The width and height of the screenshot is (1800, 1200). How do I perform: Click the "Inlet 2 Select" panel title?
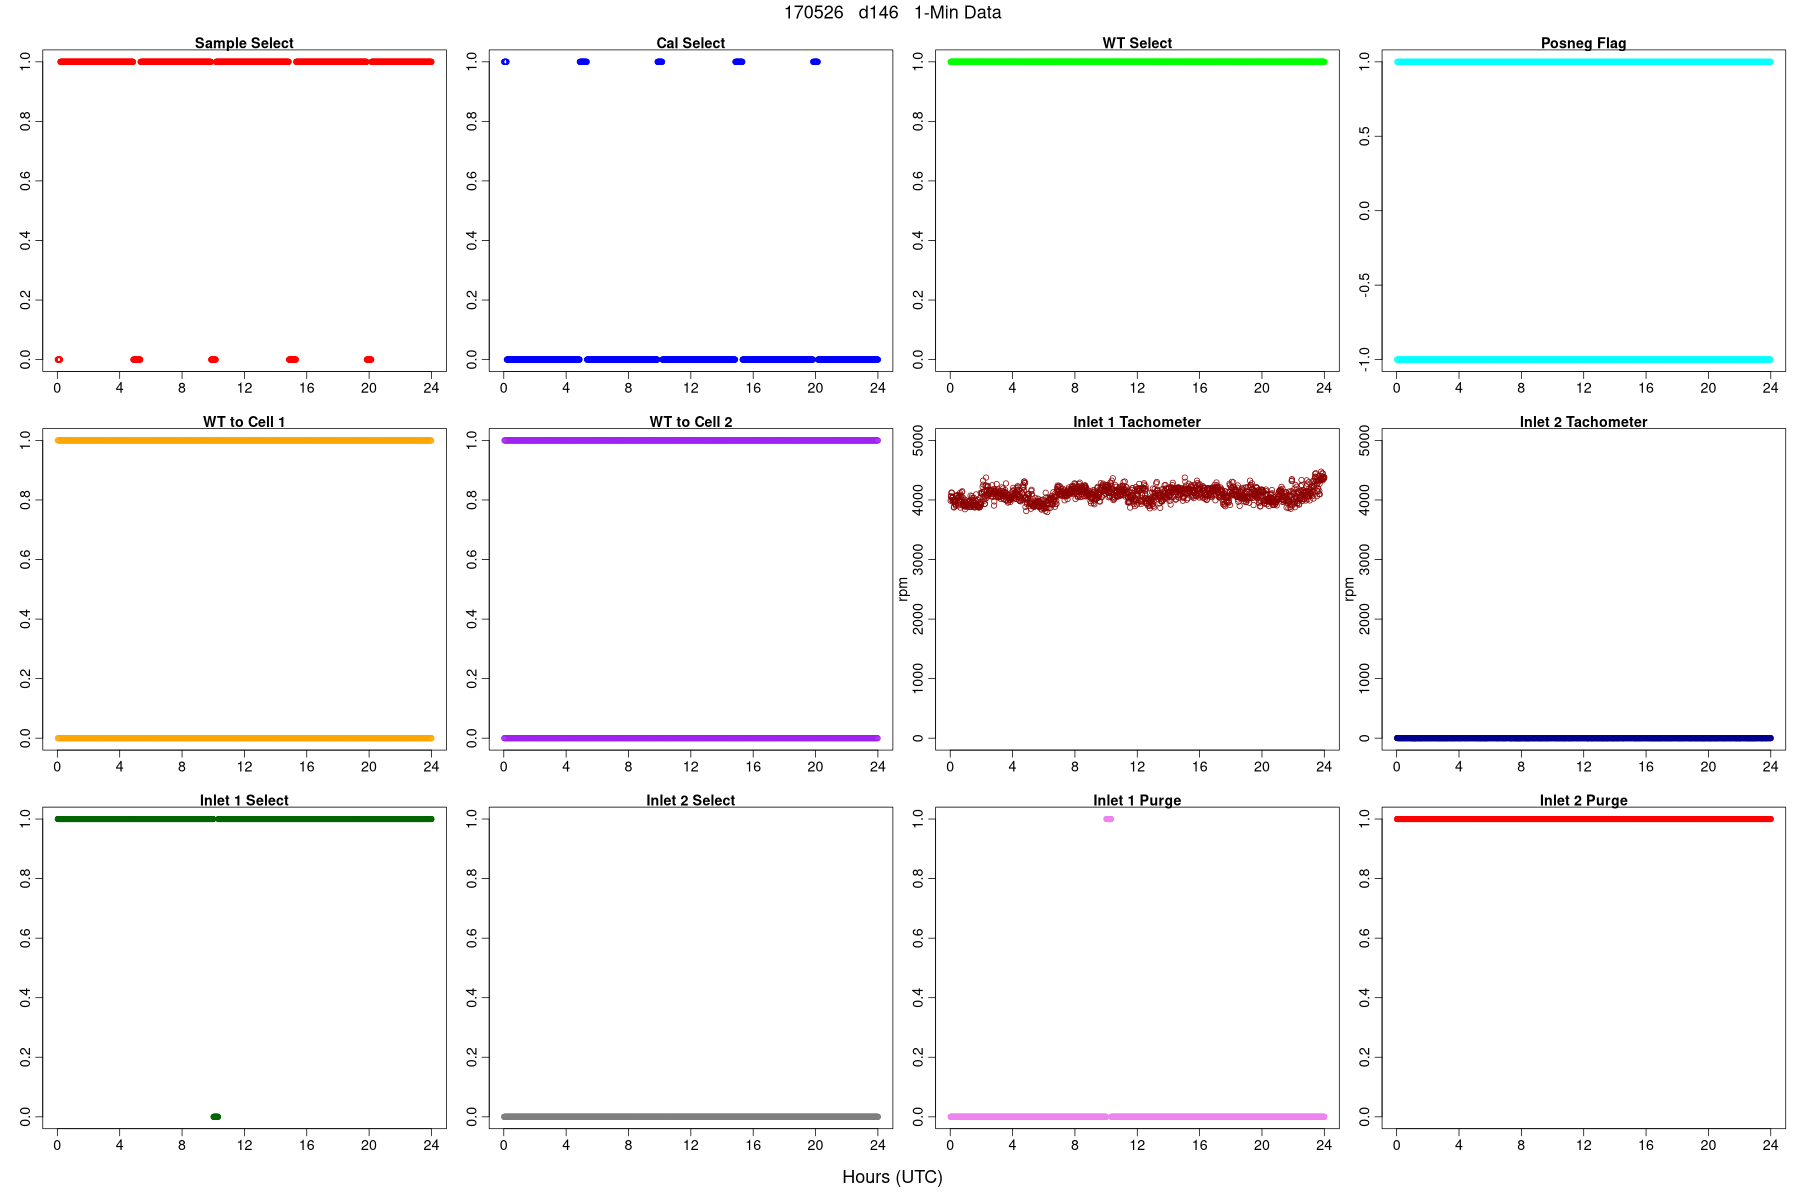pyautogui.click(x=691, y=800)
